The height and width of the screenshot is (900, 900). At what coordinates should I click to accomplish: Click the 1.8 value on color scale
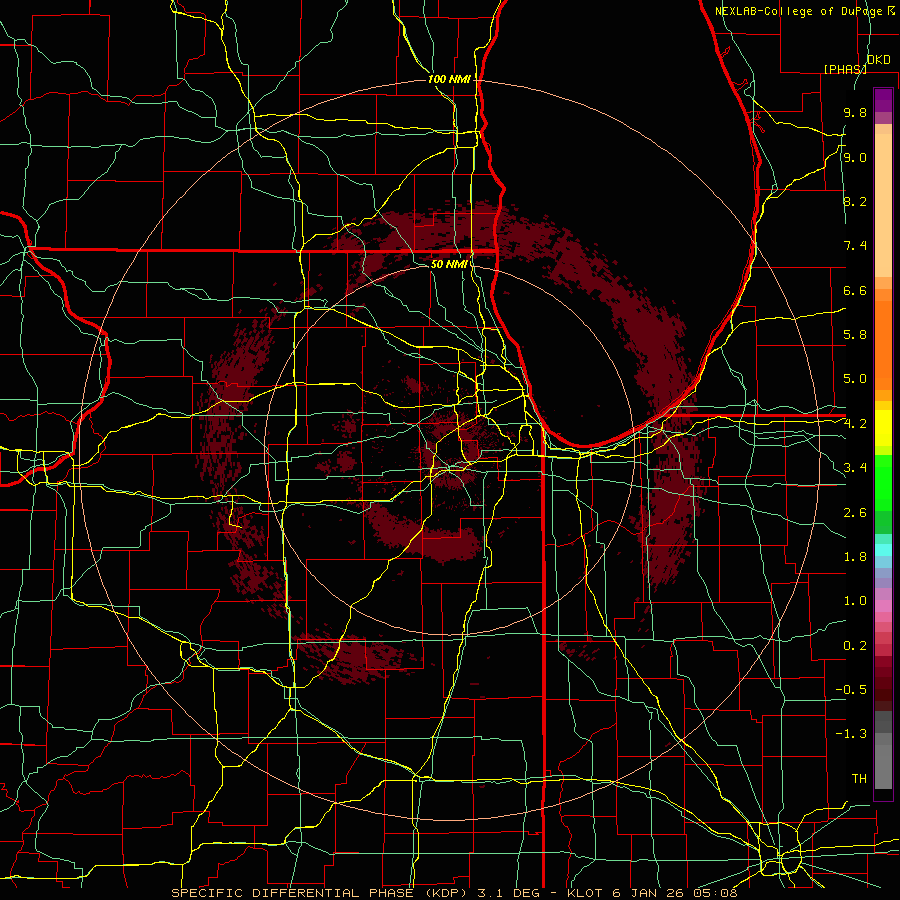[855, 557]
